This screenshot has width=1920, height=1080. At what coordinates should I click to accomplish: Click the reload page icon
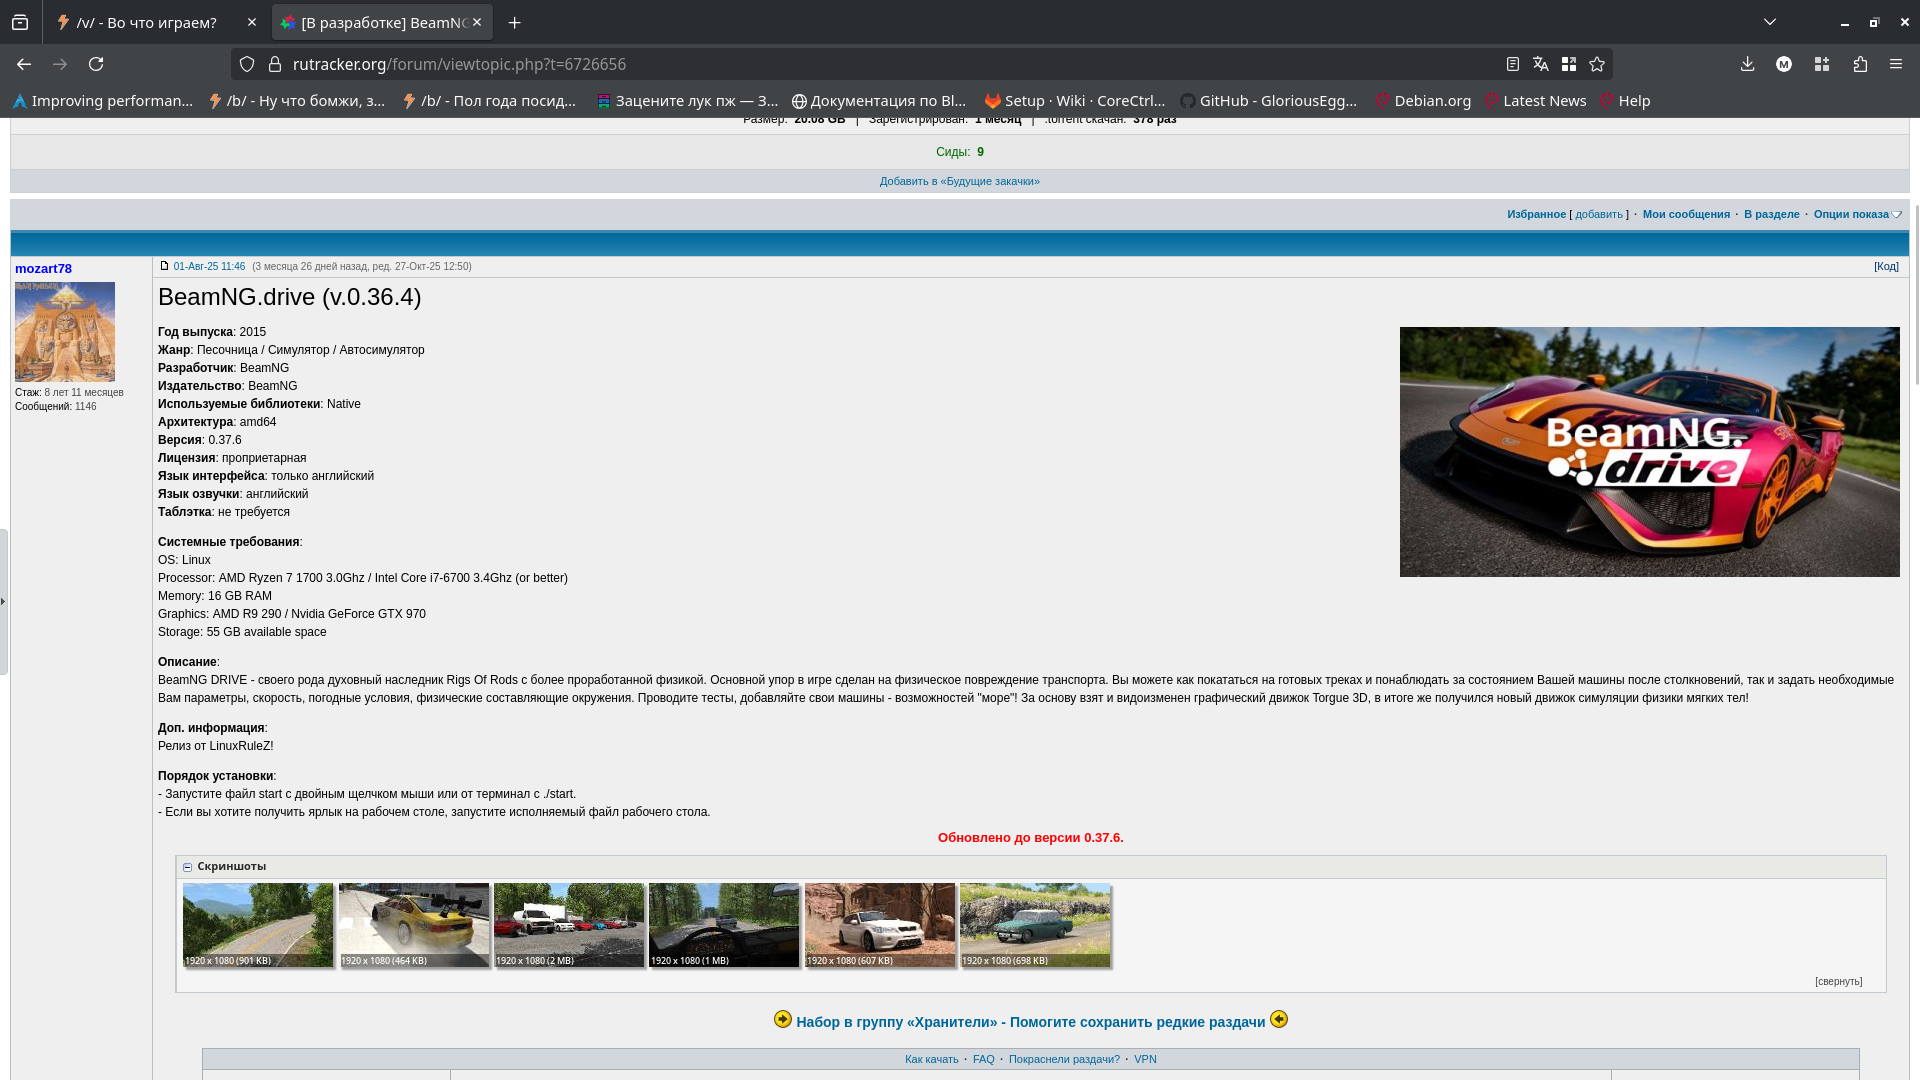point(96,64)
